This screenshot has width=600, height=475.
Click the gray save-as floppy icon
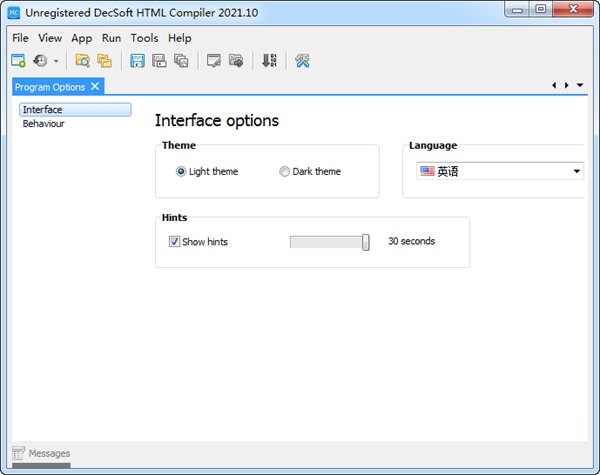[x=159, y=61]
